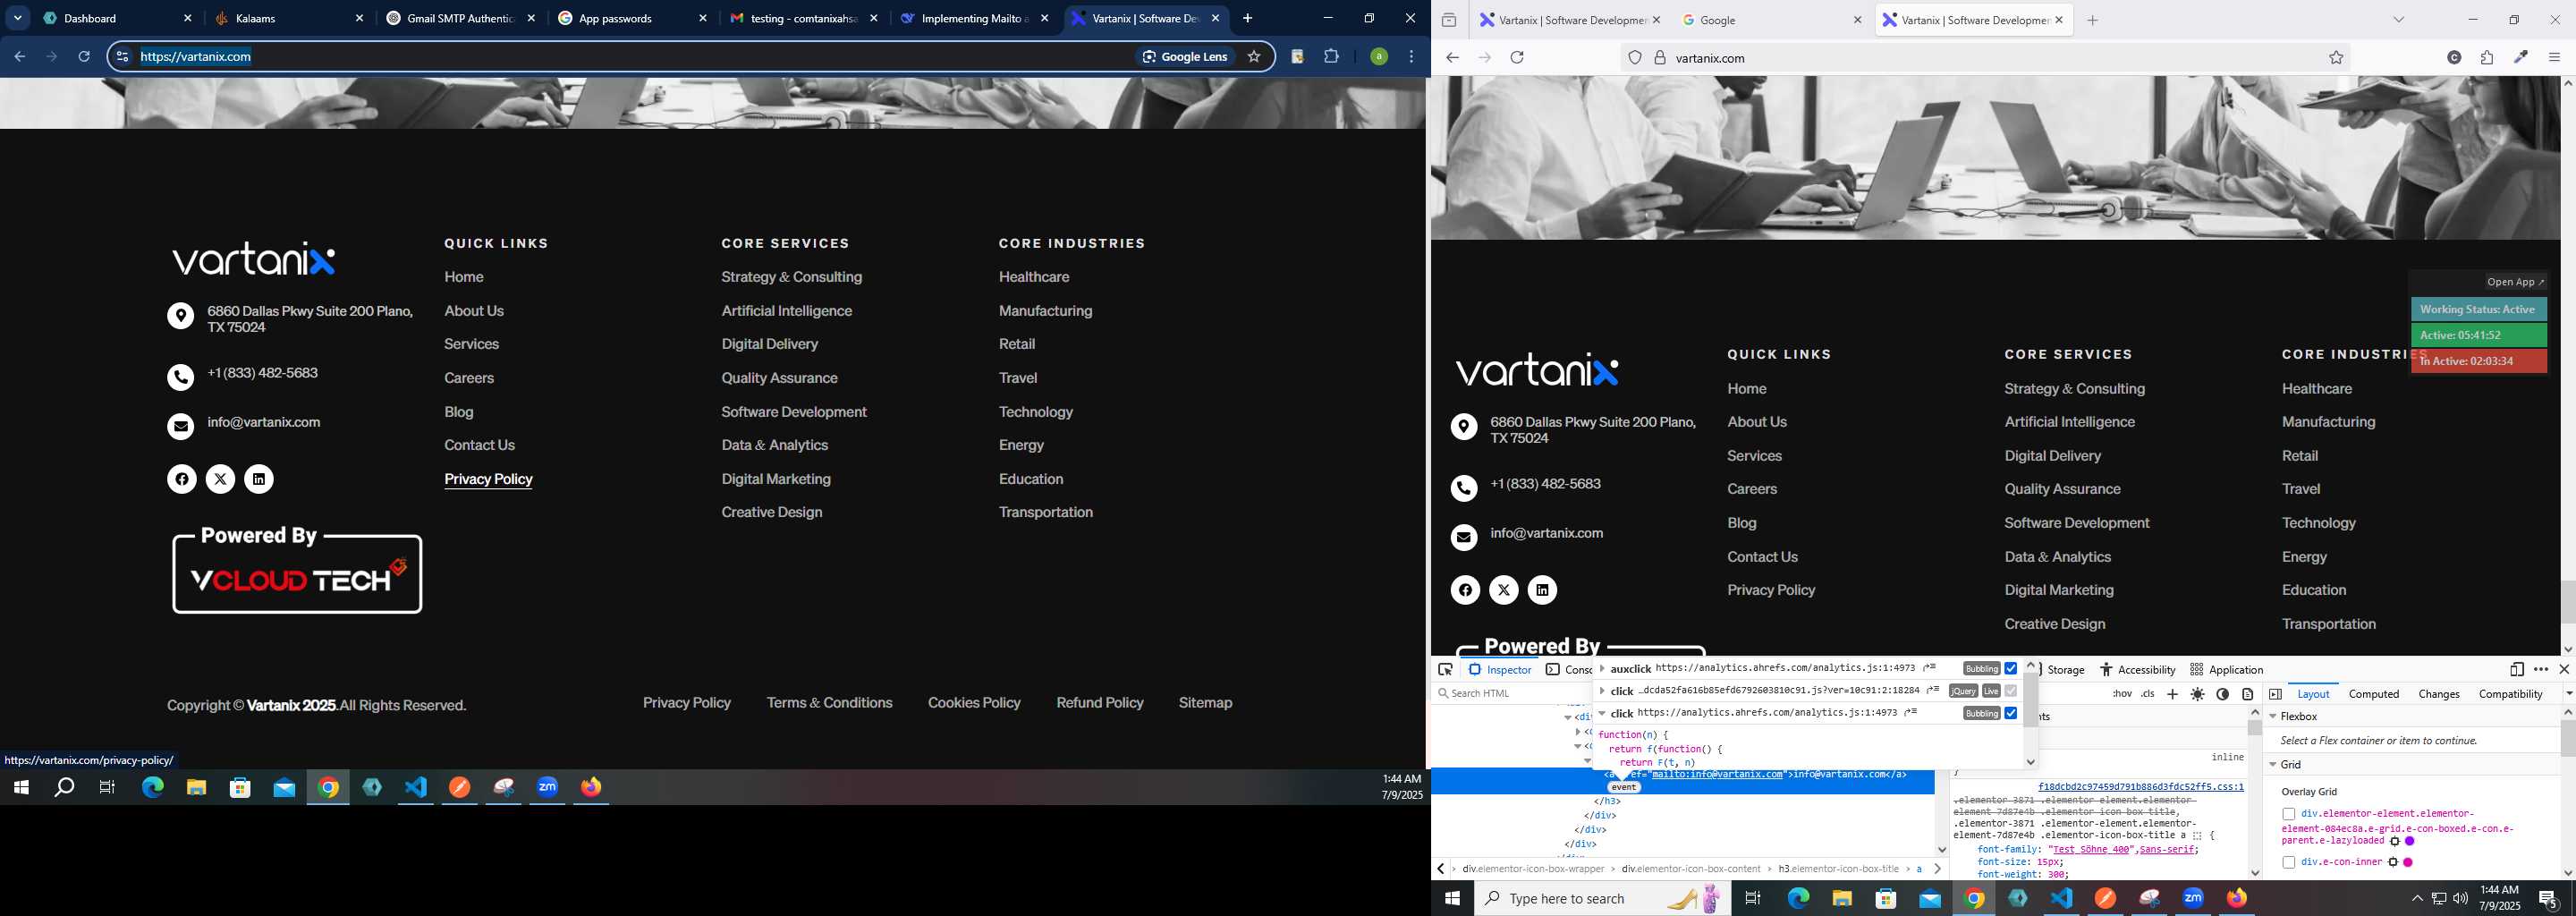
Task: Bookmark page with Firefox star icon
Action: 2336,58
